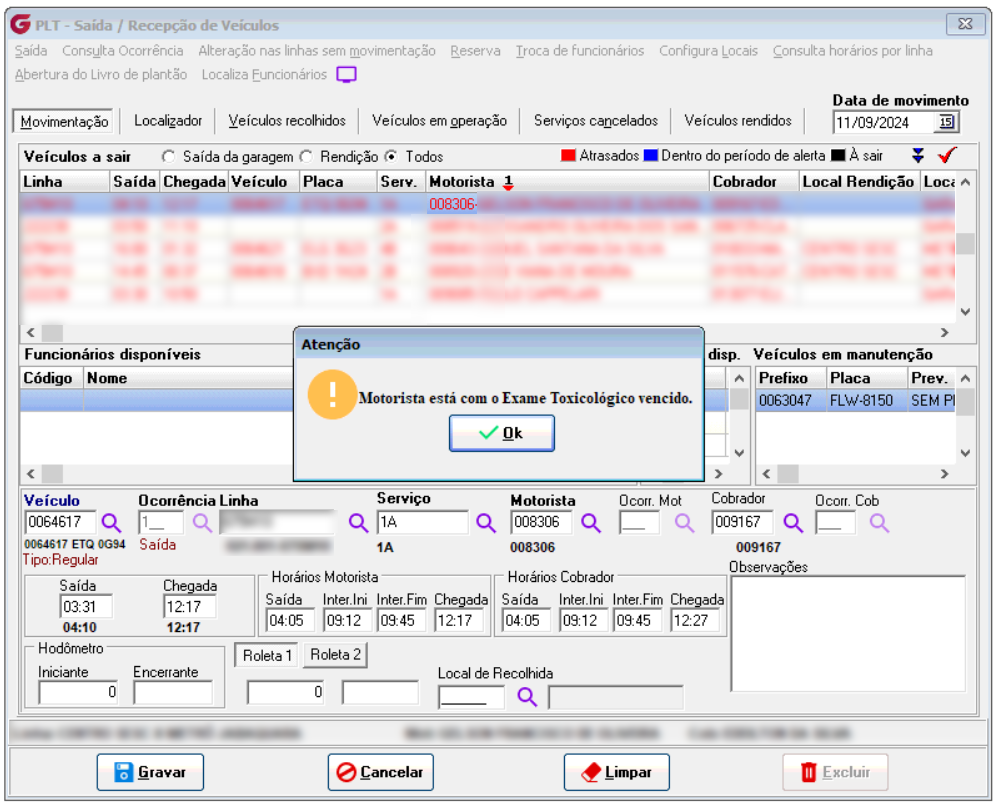Click black À sair color legend
The image size is (997, 805).
[838, 155]
